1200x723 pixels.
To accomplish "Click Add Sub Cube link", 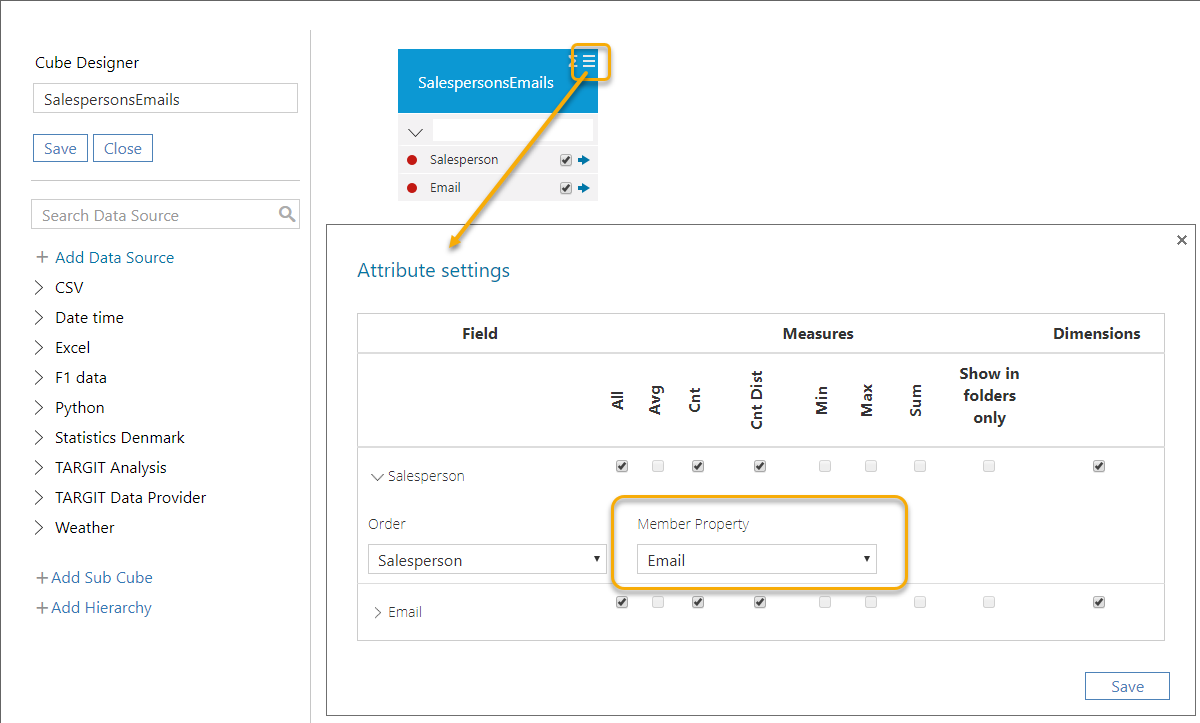I will [x=94, y=577].
